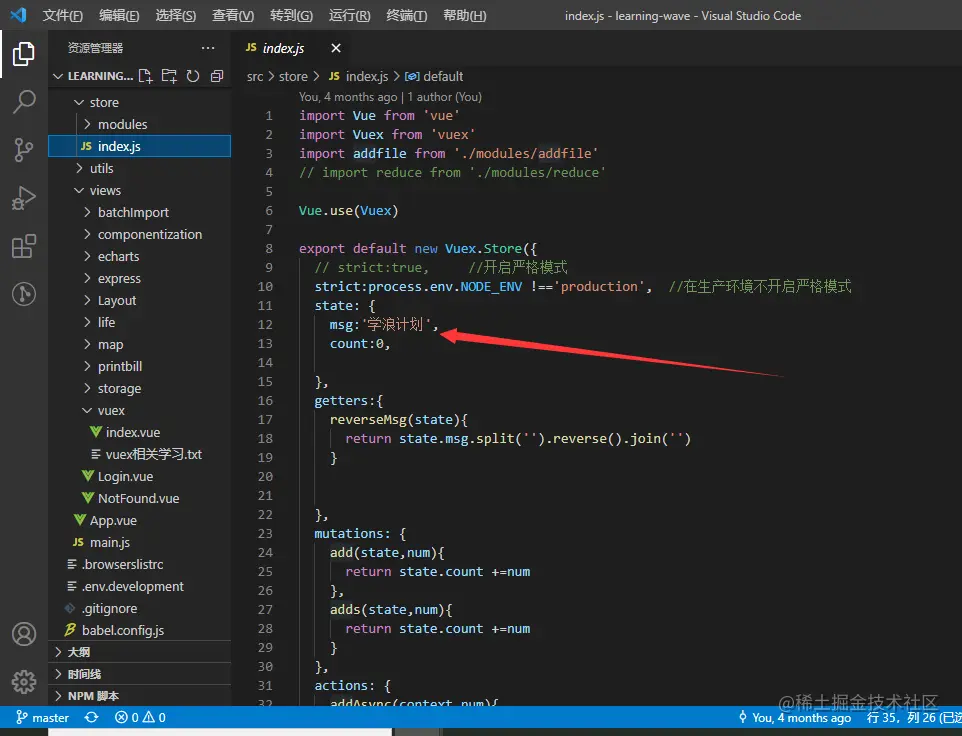Open the Extensions view
Screen dimensions: 962x736
pyautogui.click(x=23, y=246)
